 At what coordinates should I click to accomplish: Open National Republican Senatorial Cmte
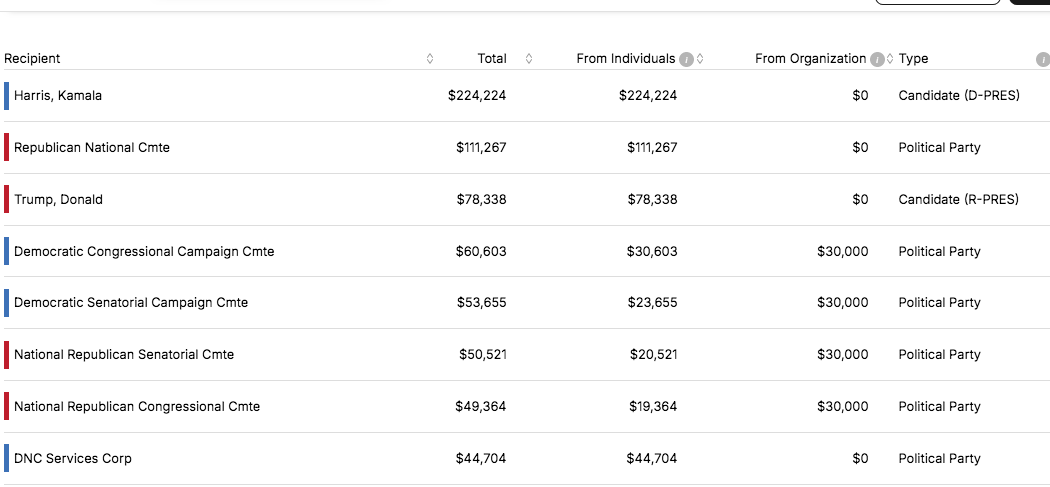(x=124, y=355)
